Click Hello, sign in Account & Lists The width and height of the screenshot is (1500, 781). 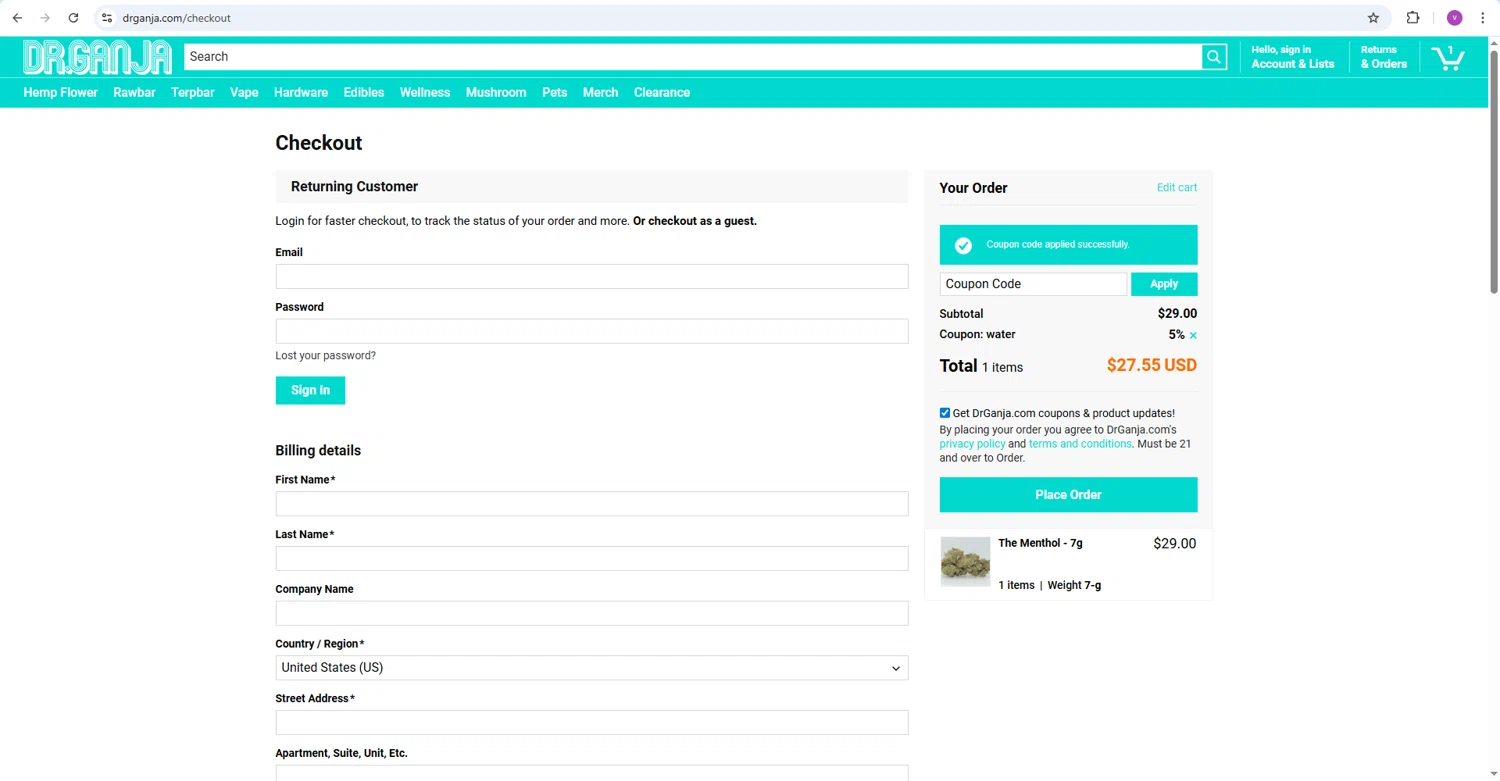coord(1293,57)
